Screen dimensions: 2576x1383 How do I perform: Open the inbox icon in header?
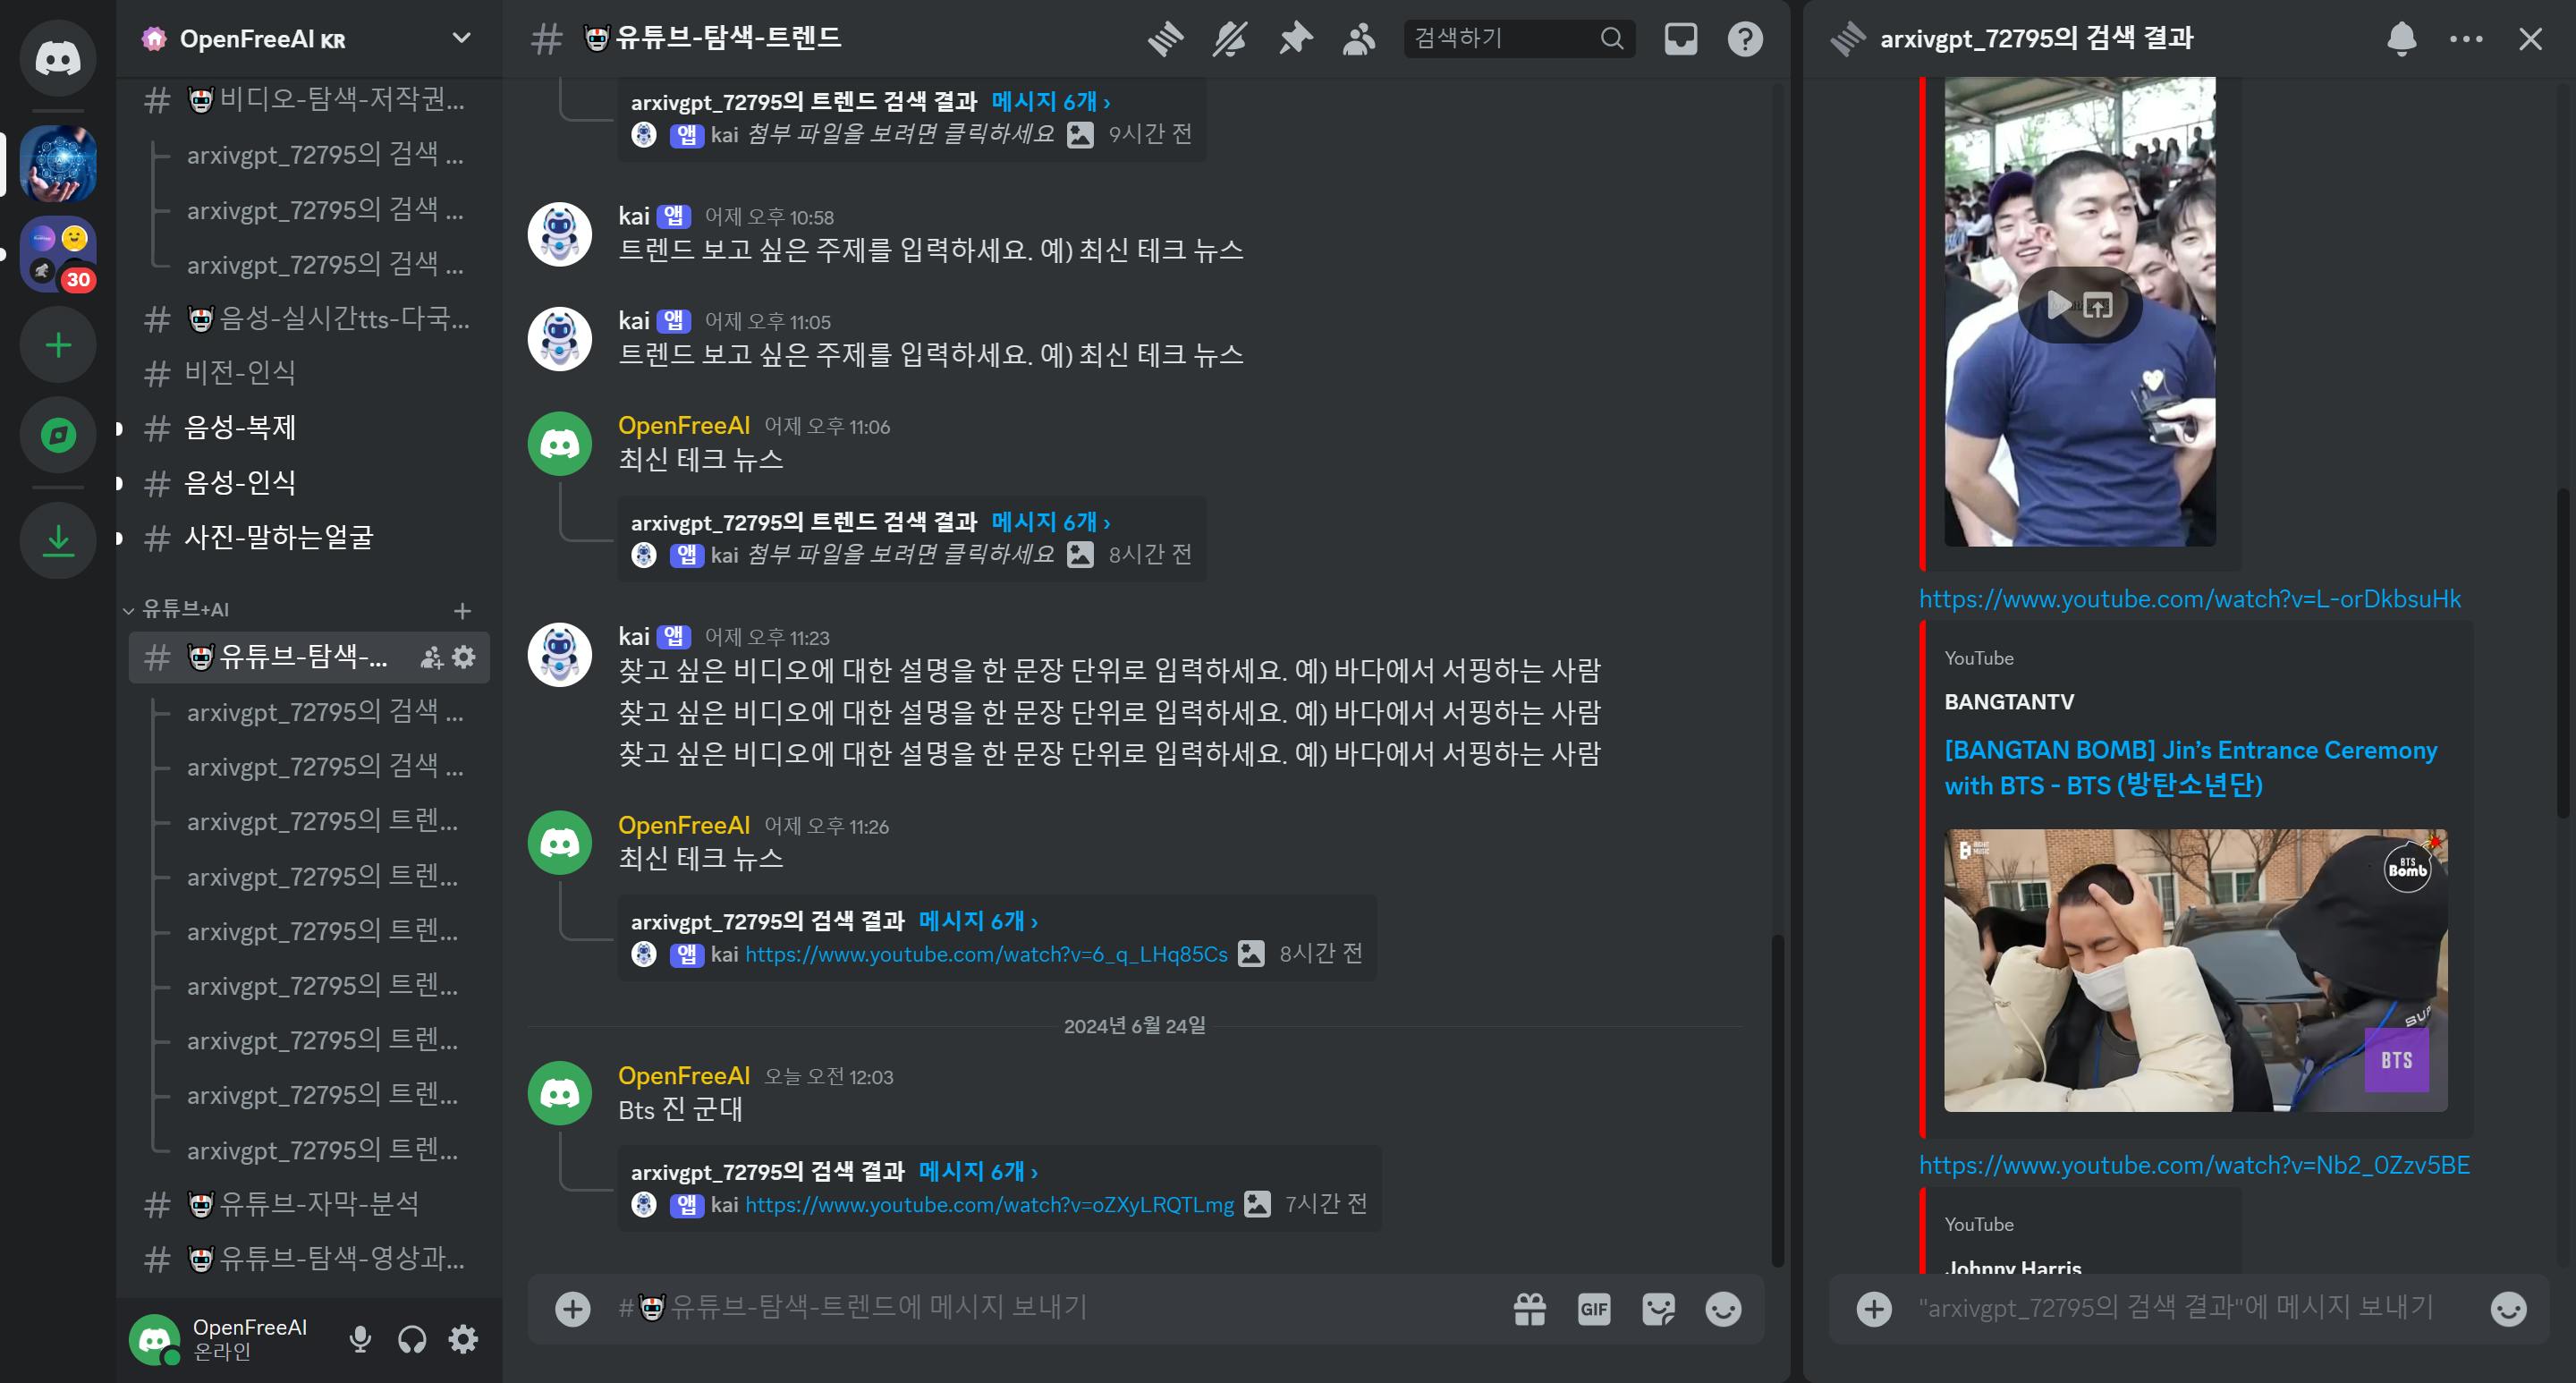[x=1680, y=39]
